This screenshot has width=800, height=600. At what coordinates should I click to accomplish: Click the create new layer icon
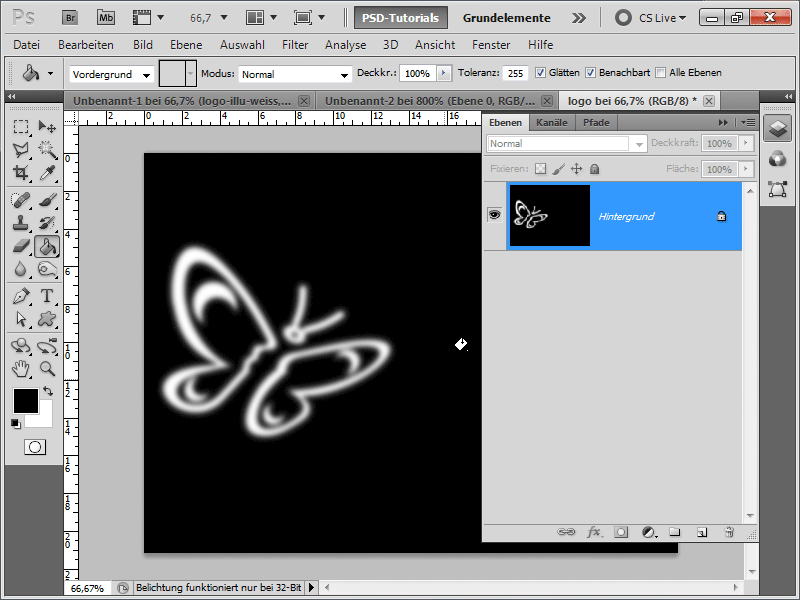click(x=702, y=532)
